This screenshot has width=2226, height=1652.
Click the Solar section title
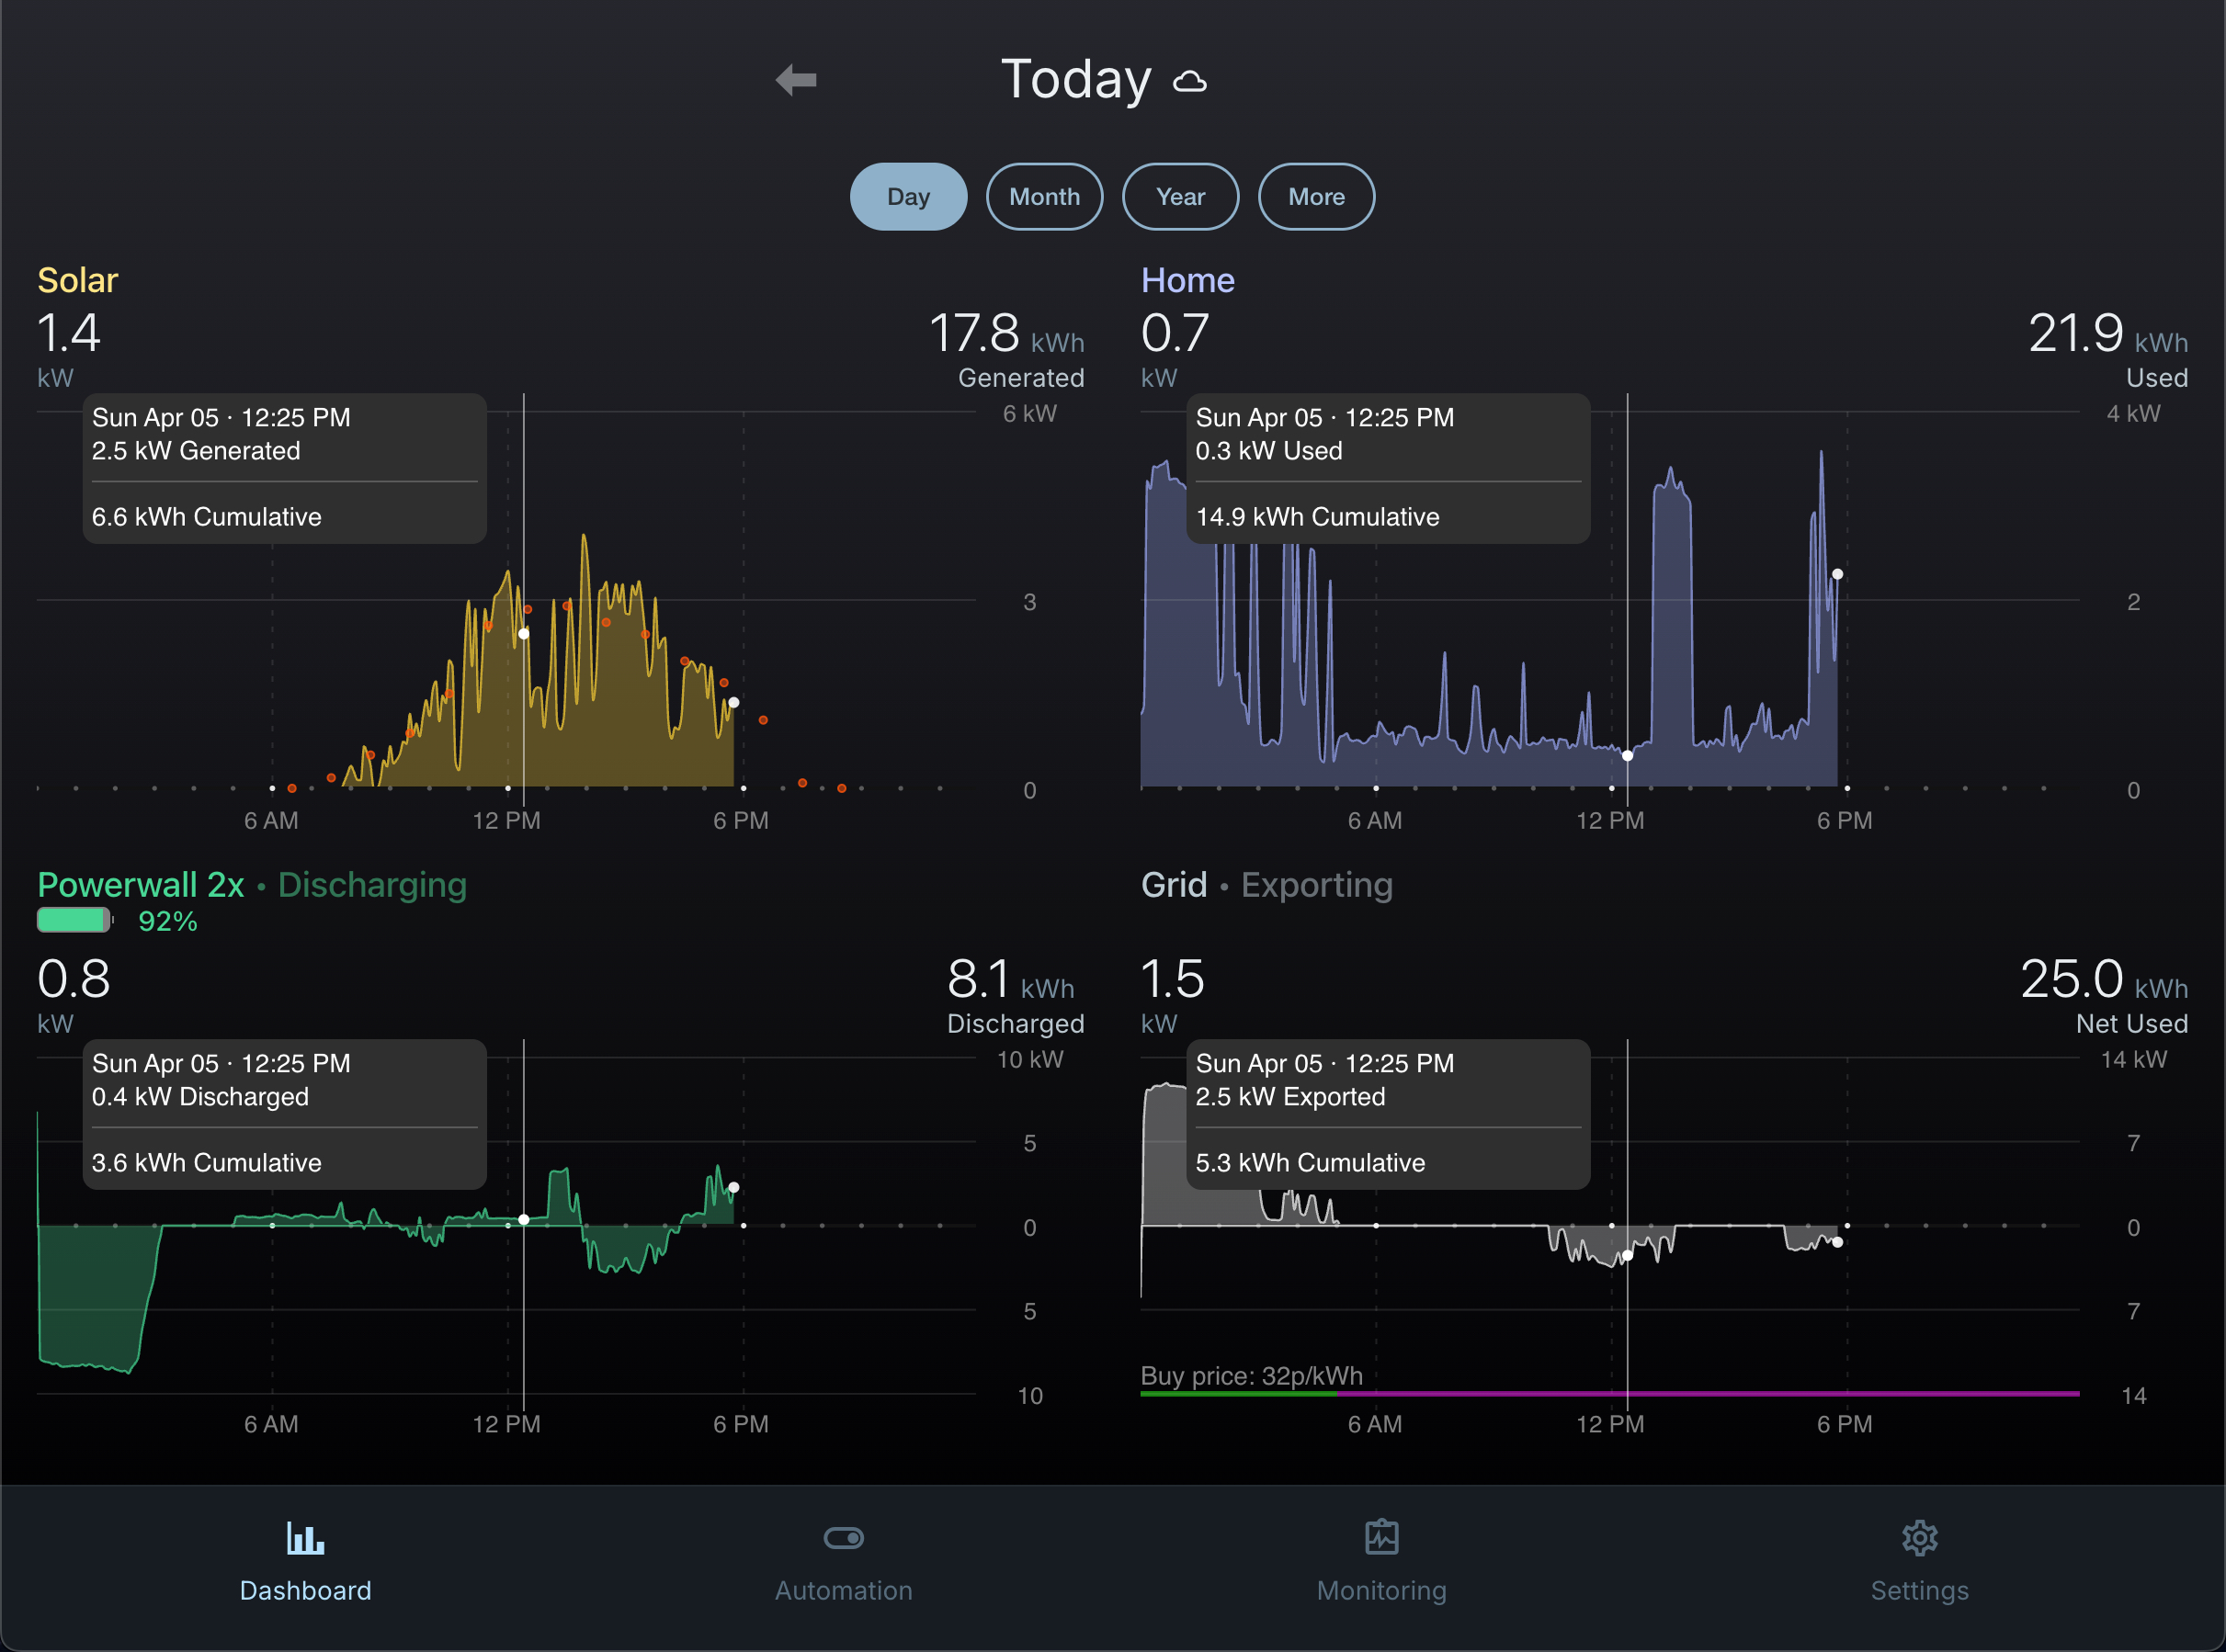(x=78, y=280)
